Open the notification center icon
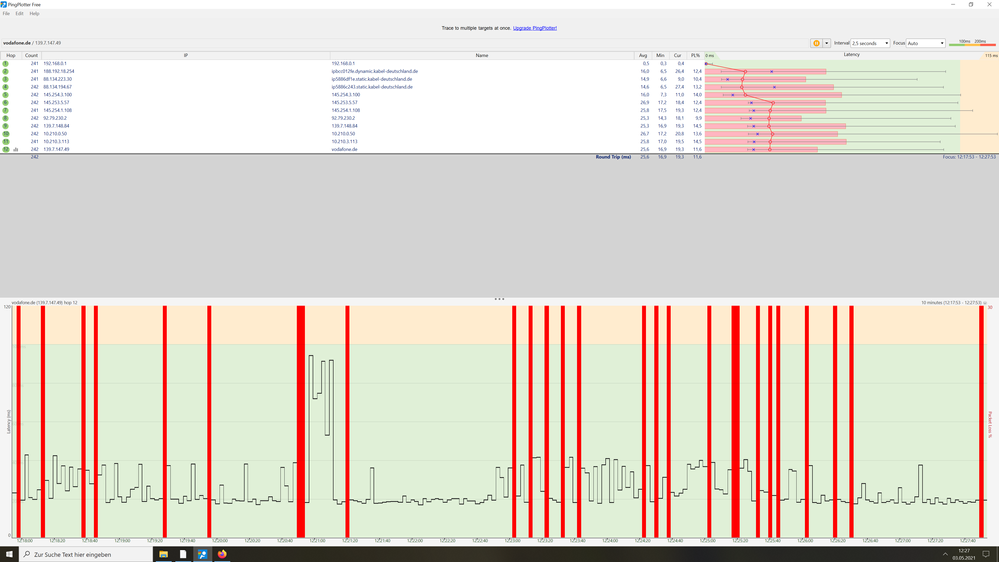The height and width of the screenshot is (562, 999). [986, 554]
